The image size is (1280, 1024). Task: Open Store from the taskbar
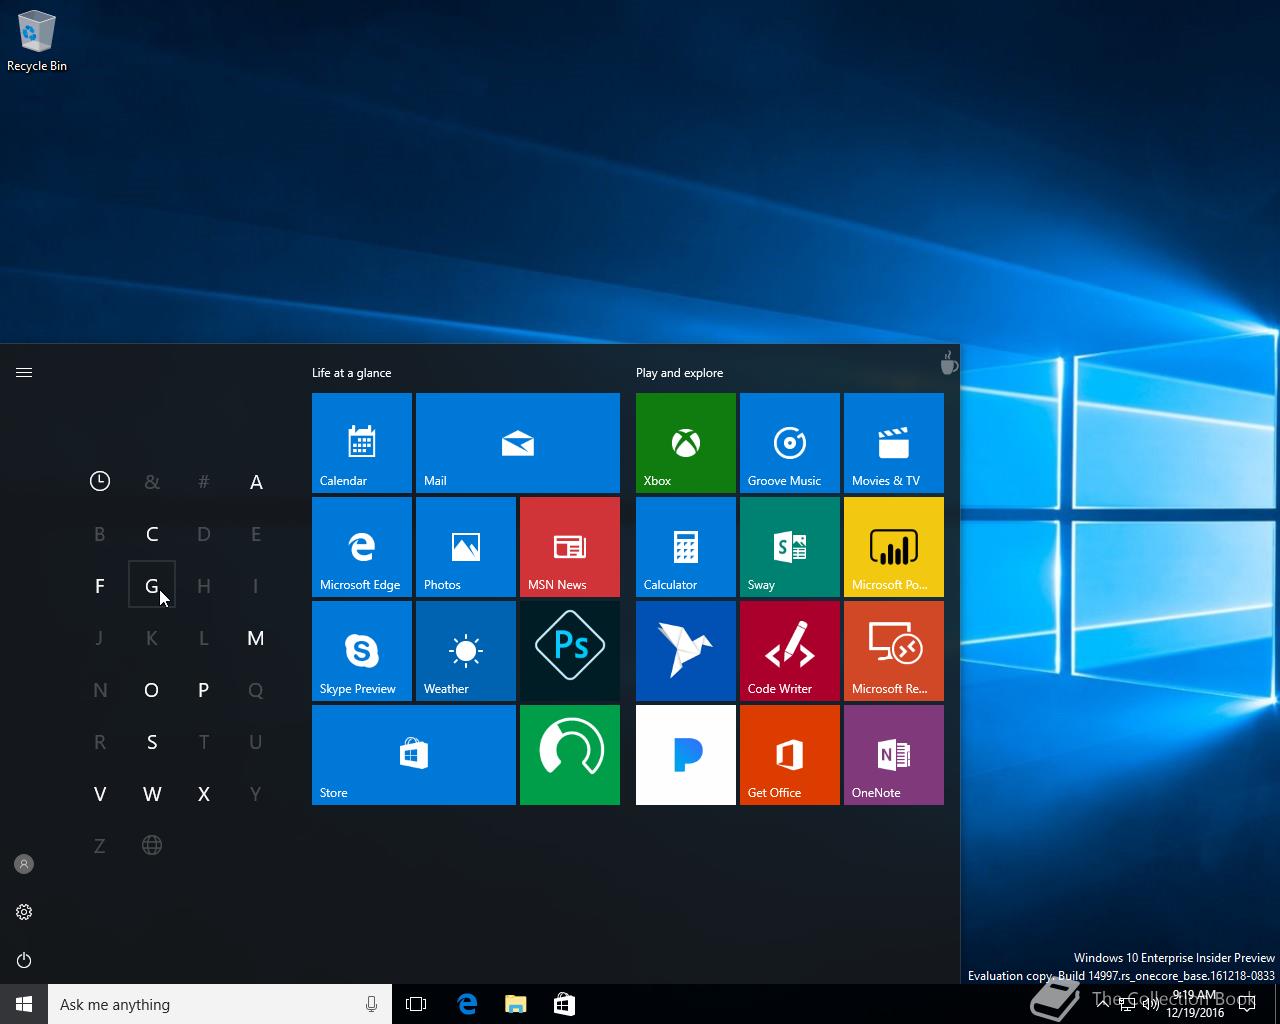coord(564,1004)
